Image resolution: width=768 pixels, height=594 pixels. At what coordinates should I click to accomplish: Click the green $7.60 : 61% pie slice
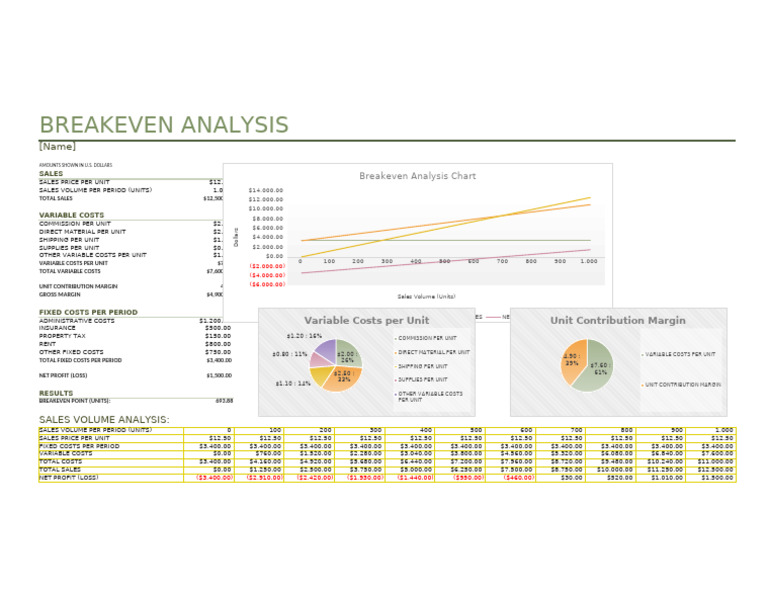[x=596, y=370]
